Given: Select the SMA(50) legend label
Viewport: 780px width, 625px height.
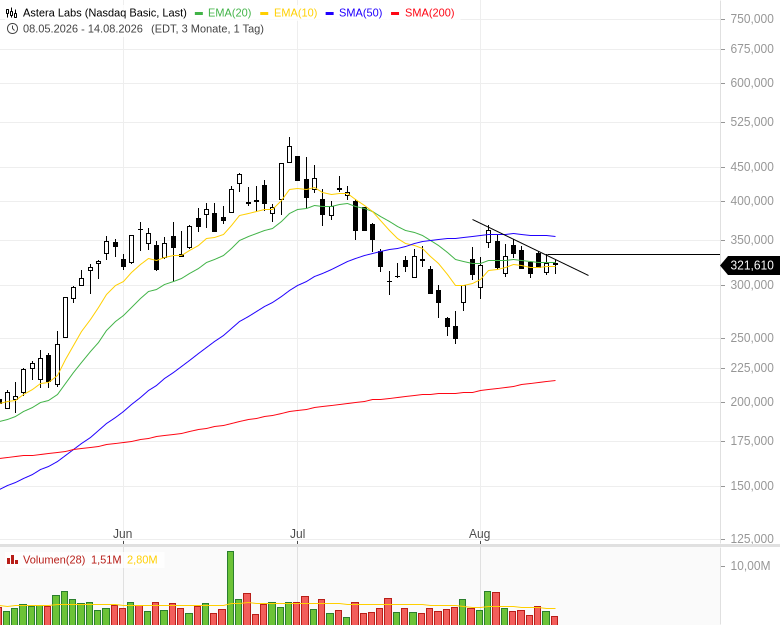Looking at the screenshot, I should pos(361,13).
